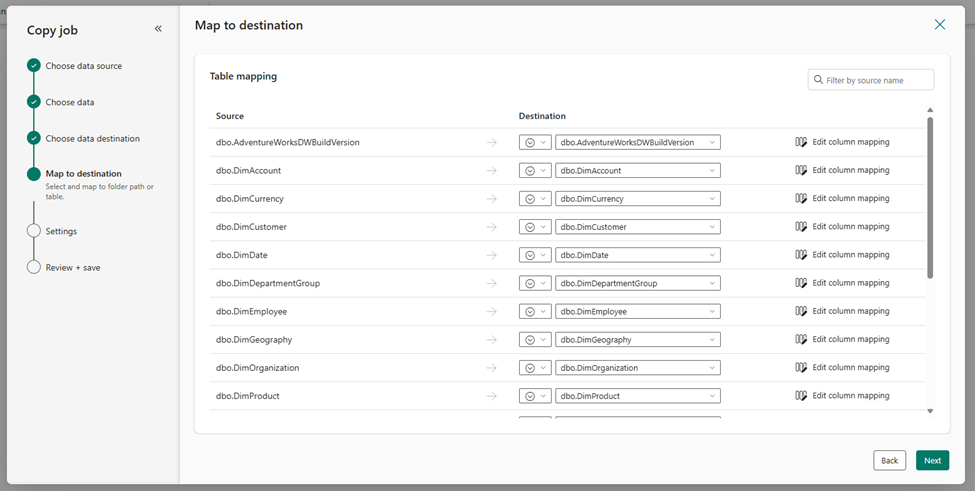Click the column mapping icon for dbo.DimEmployee
This screenshot has height=491, width=975.
[801, 311]
